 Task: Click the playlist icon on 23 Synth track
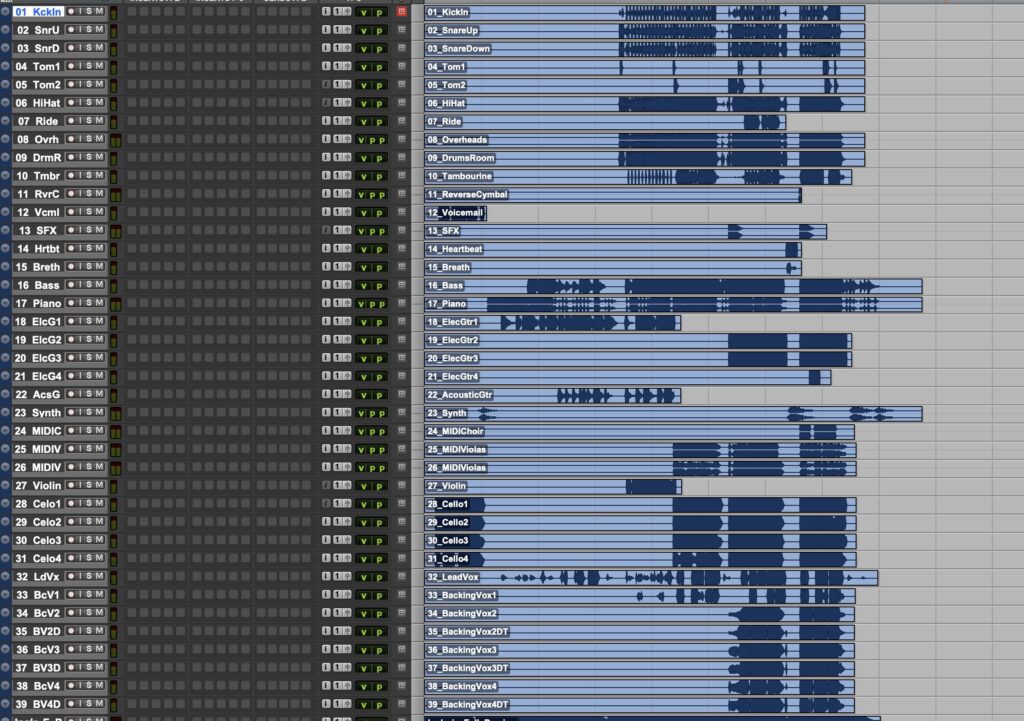(x=401, y=413)
